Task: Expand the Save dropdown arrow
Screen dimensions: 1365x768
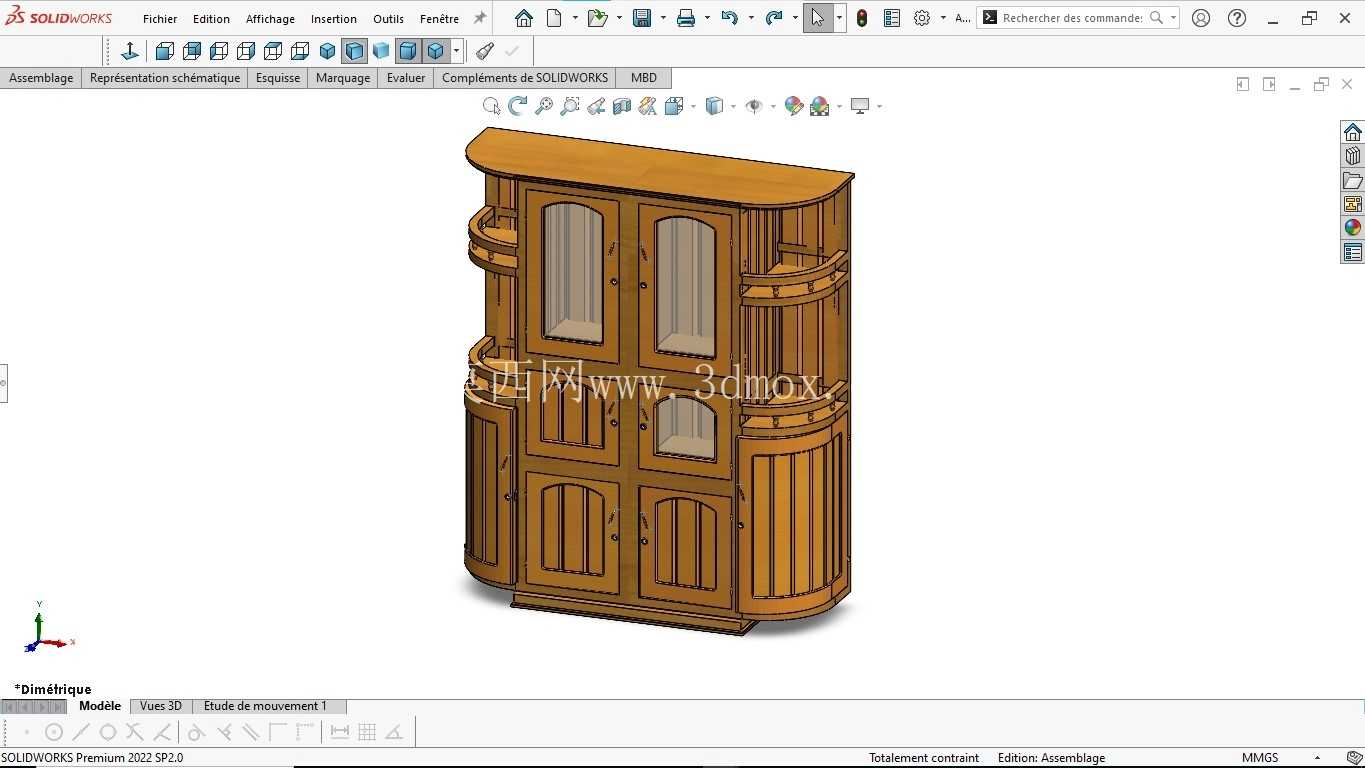Action: (663, 18)
